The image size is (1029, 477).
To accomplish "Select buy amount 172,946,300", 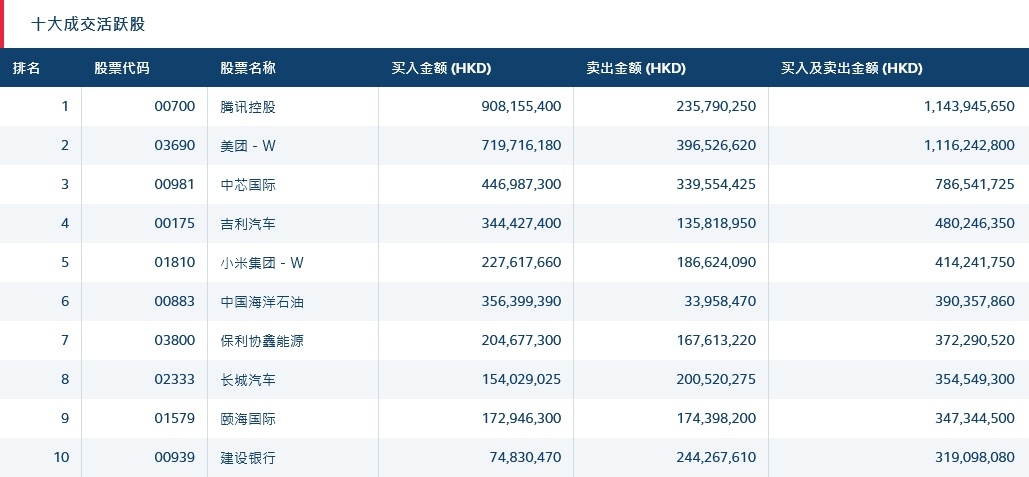I will pyautogui.click(x=521, y=419).
